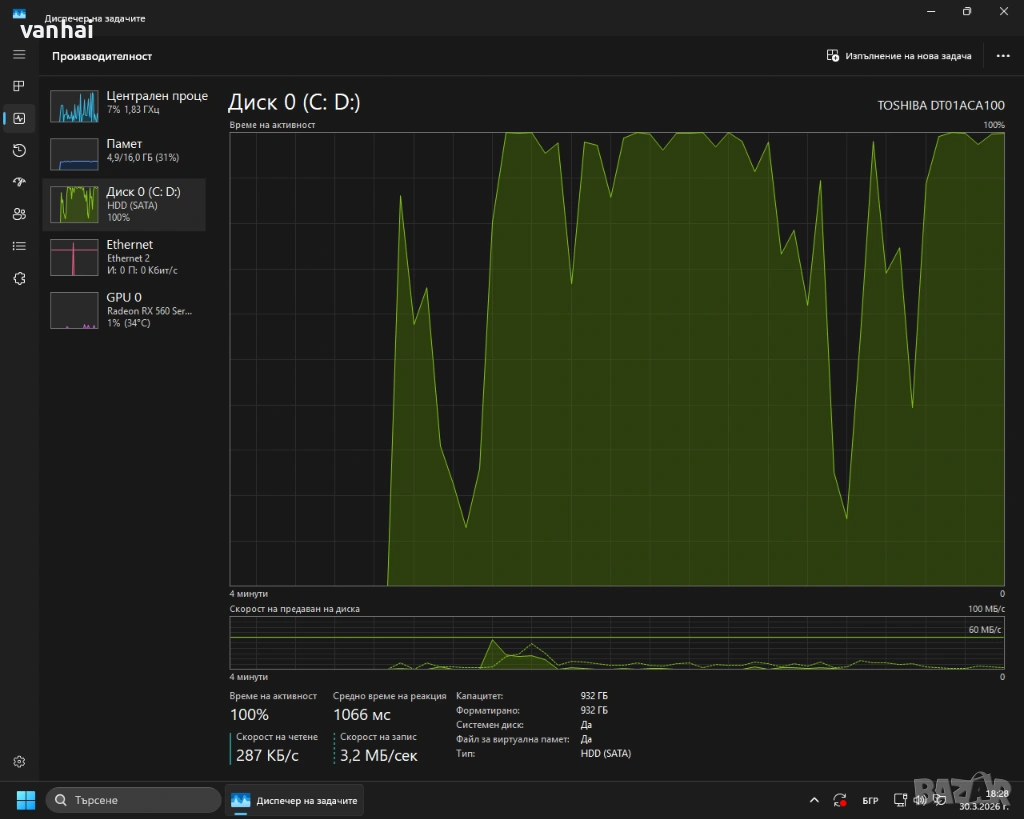Screen dimensions: 1024x819
Task: Switch the БГР input language indicator
Action: (x=870, y=801)
